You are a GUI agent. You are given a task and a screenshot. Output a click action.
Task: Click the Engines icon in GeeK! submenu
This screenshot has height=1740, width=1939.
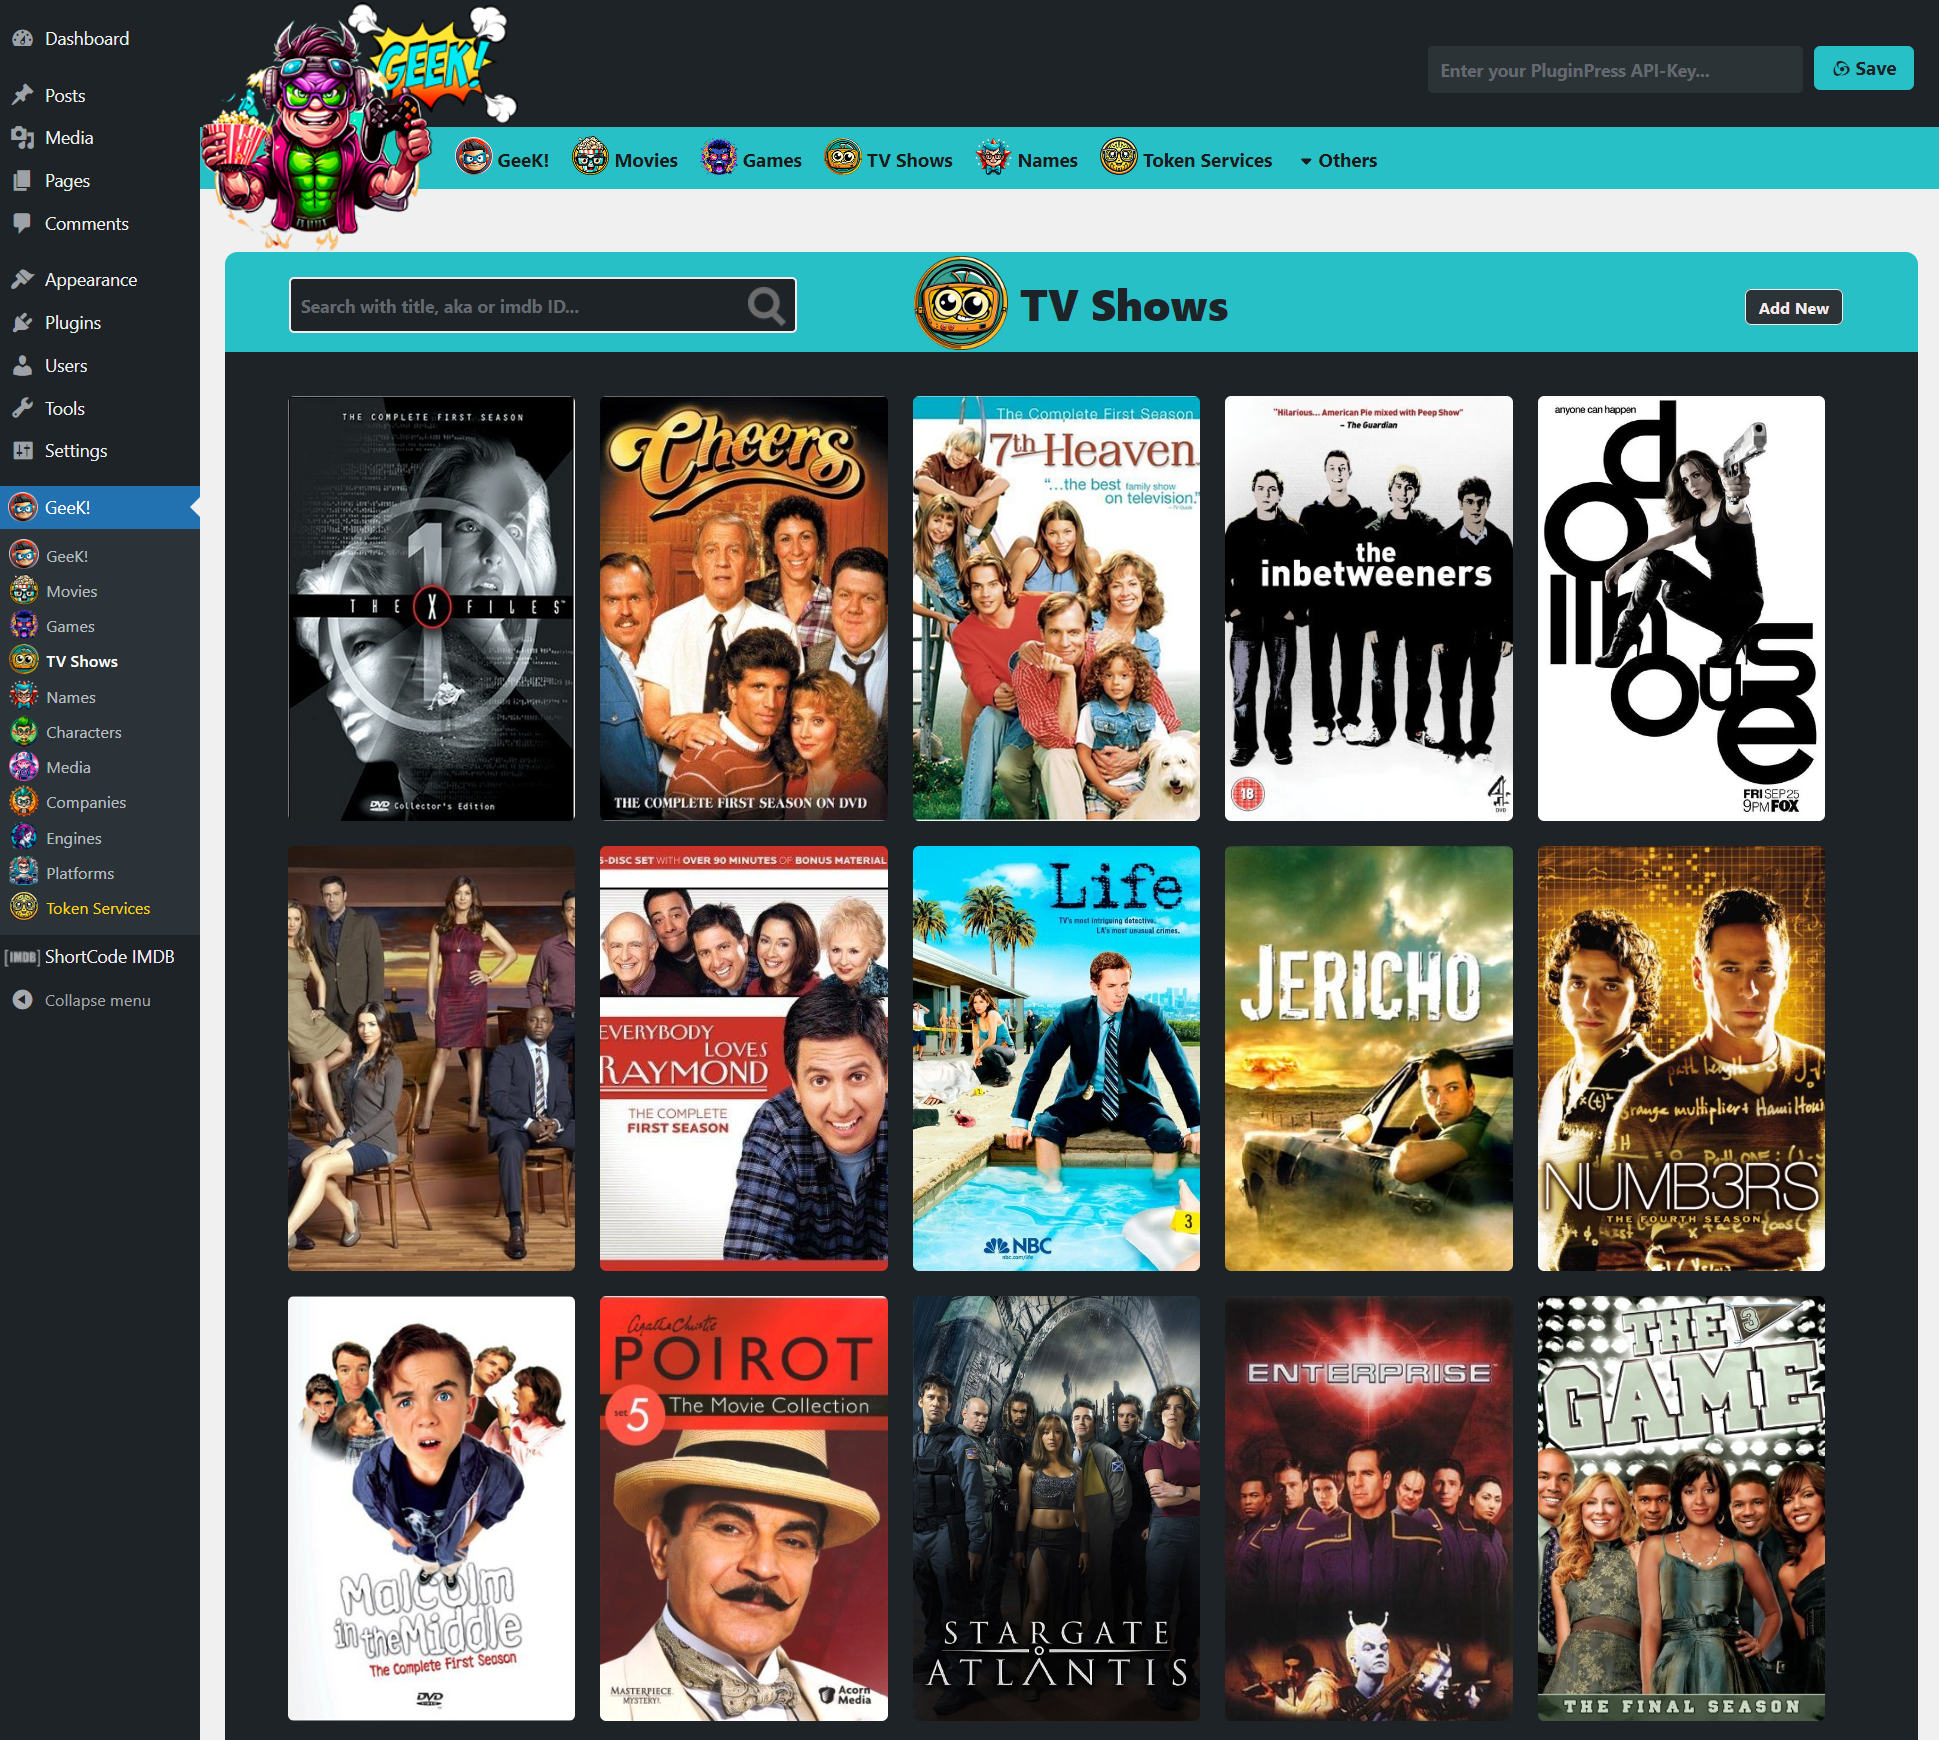tap(24, 838)
